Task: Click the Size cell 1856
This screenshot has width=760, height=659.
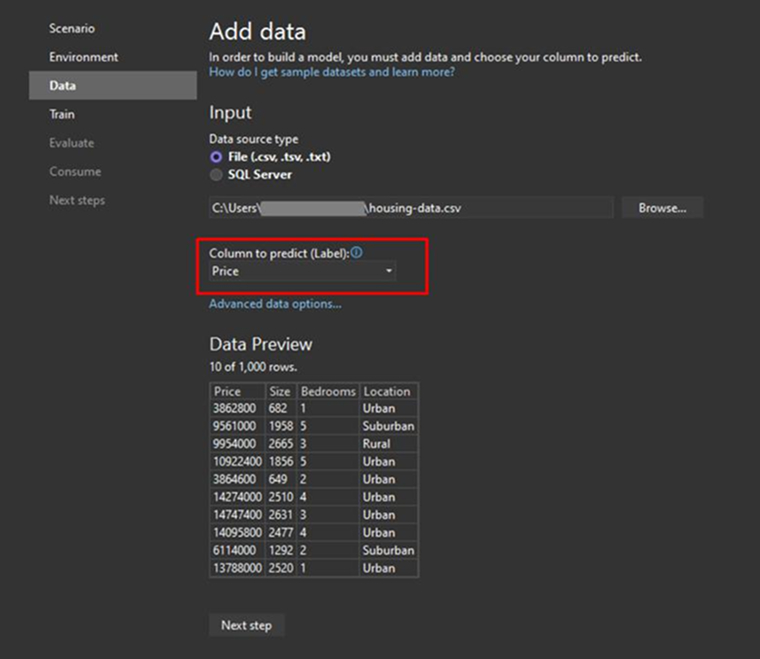Action: (x=281, y=461)
